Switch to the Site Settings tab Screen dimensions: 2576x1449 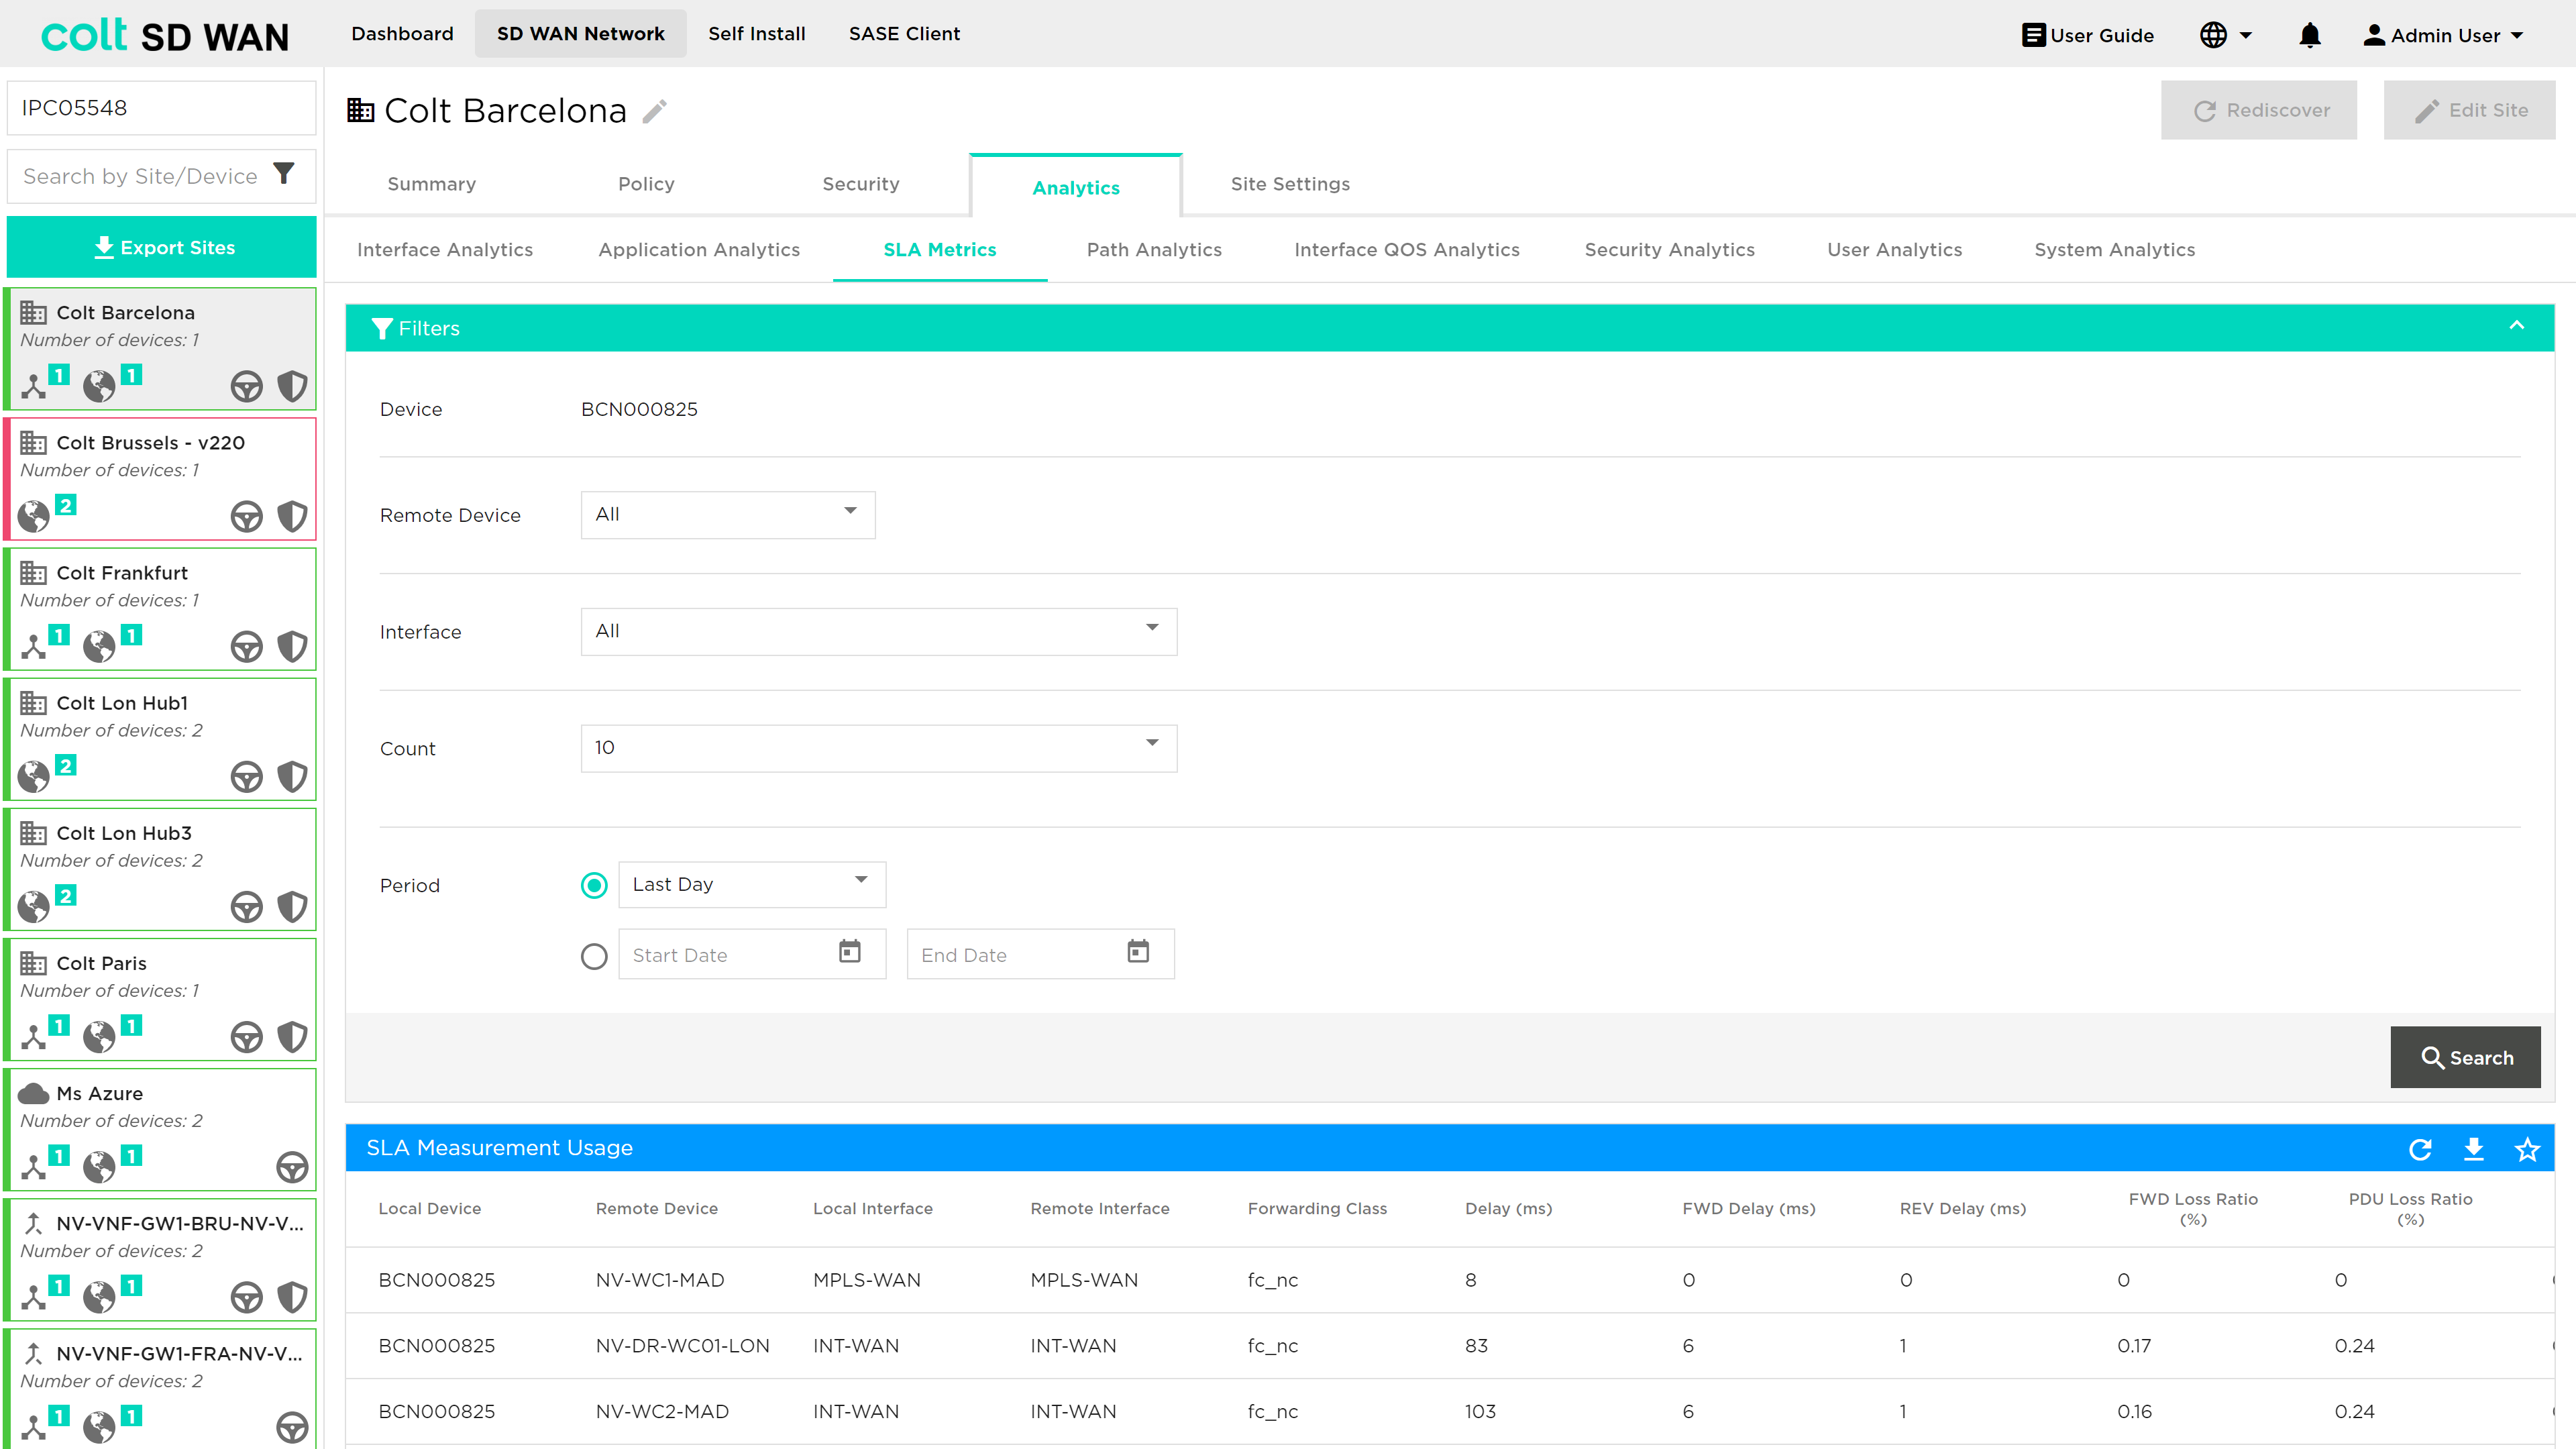(1290, 184)
